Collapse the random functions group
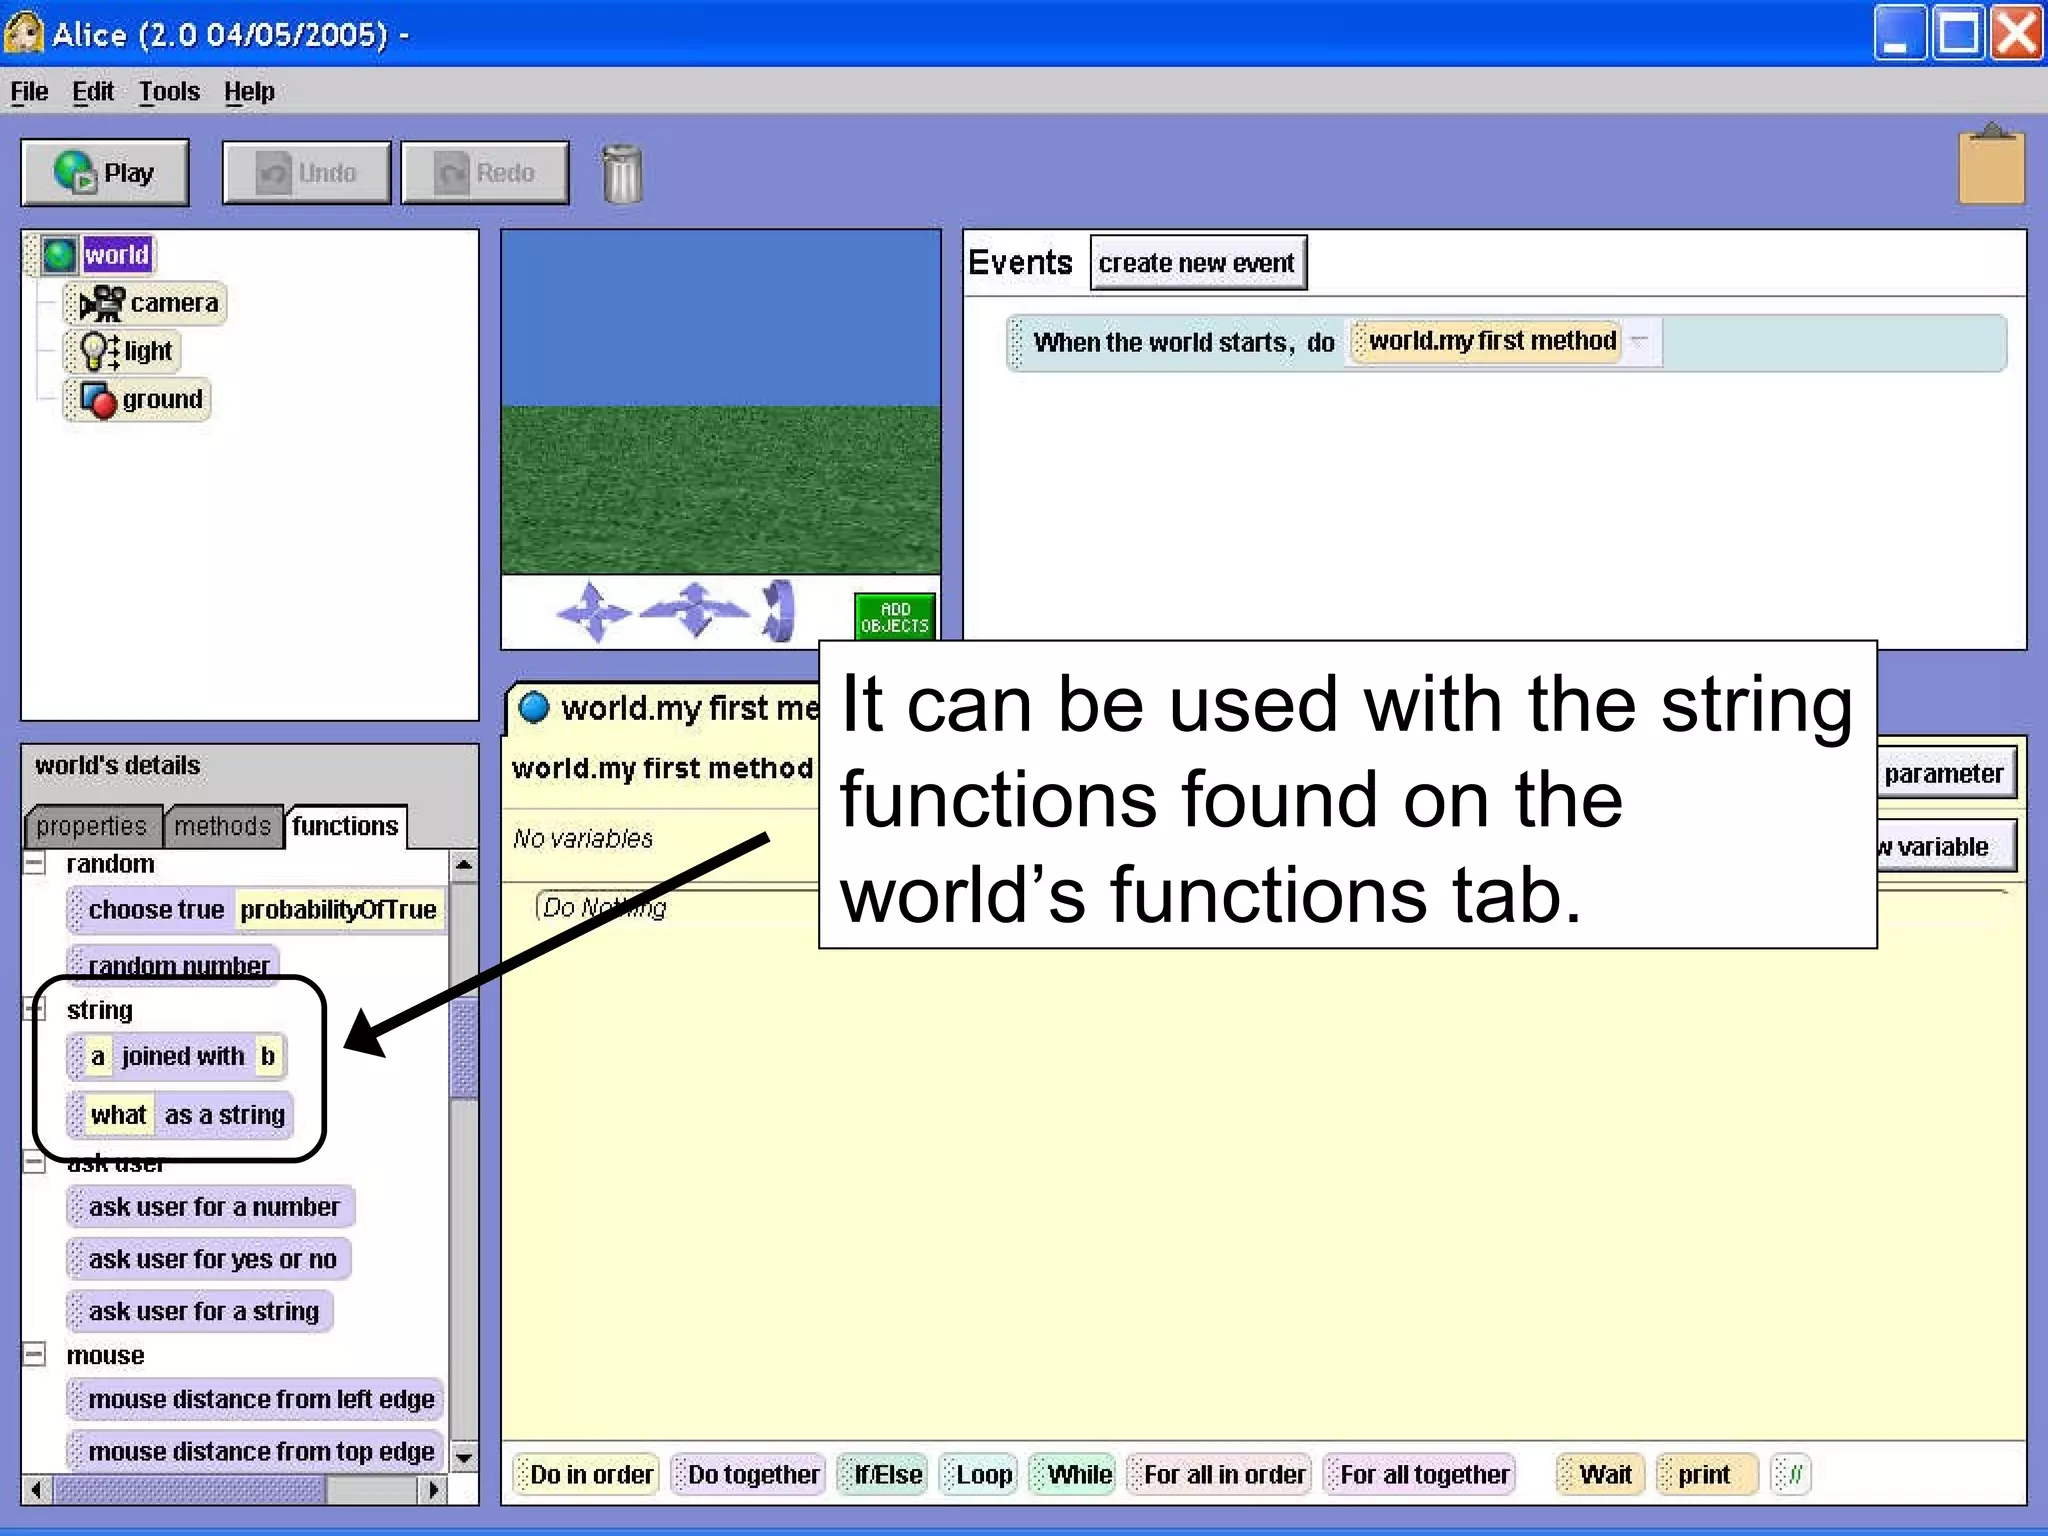The image size is (2048, 1536). 34,863
